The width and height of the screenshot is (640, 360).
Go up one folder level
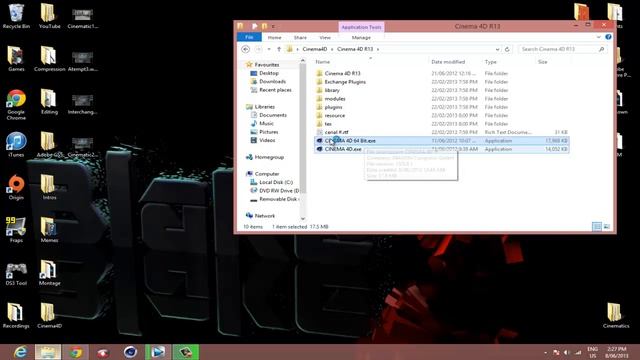[279, 49]
